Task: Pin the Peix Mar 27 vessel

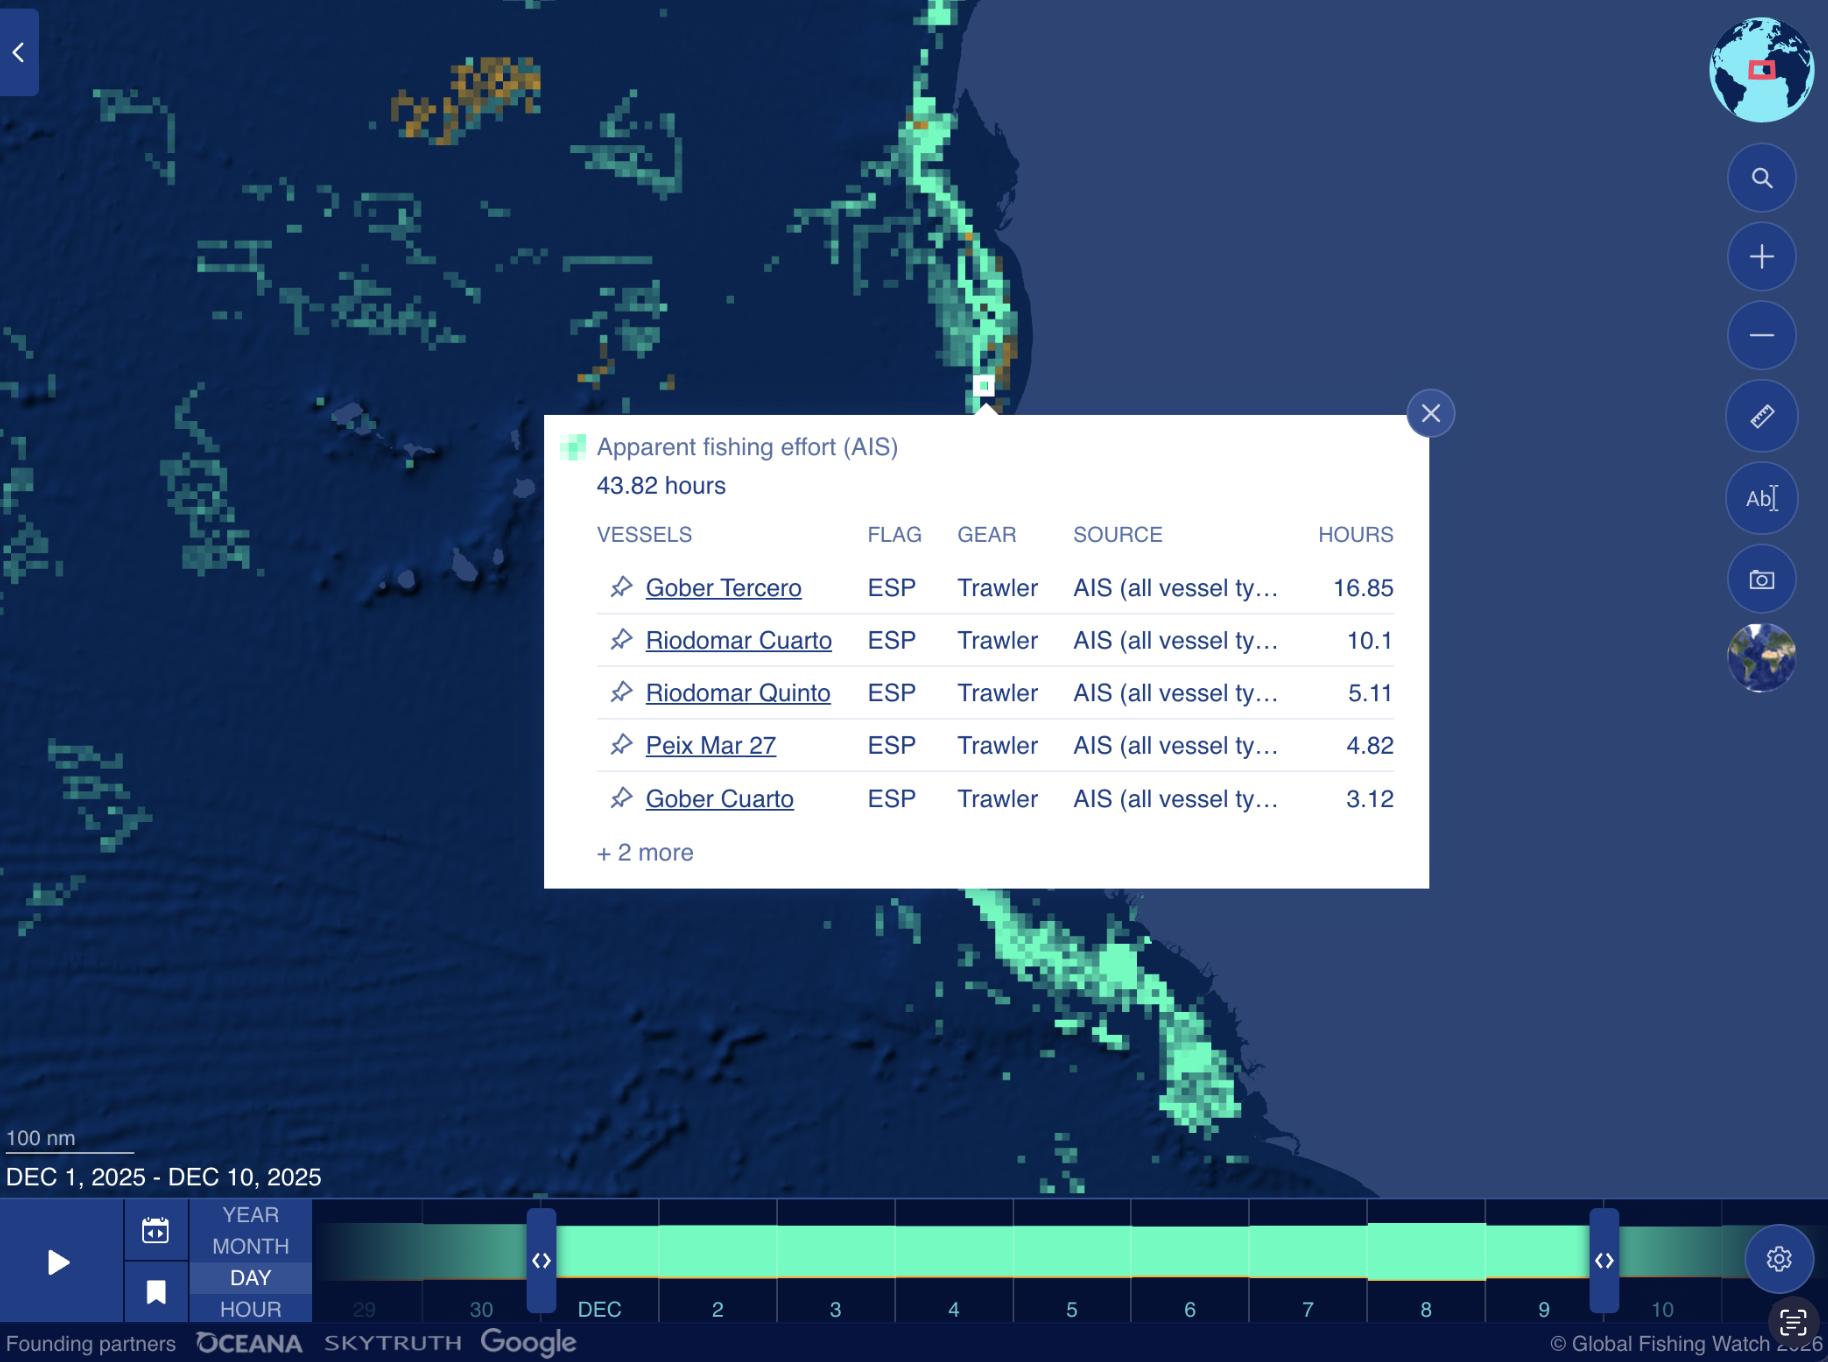Action: (x=621, y=745)
